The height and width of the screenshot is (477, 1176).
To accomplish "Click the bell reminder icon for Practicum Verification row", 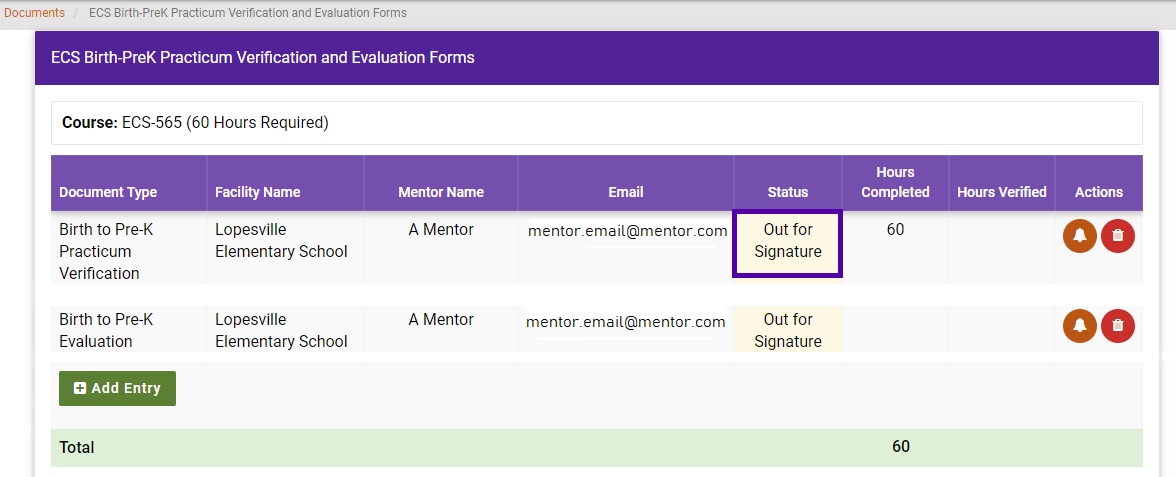I will pyautogui.click(x=1080, y=236).
